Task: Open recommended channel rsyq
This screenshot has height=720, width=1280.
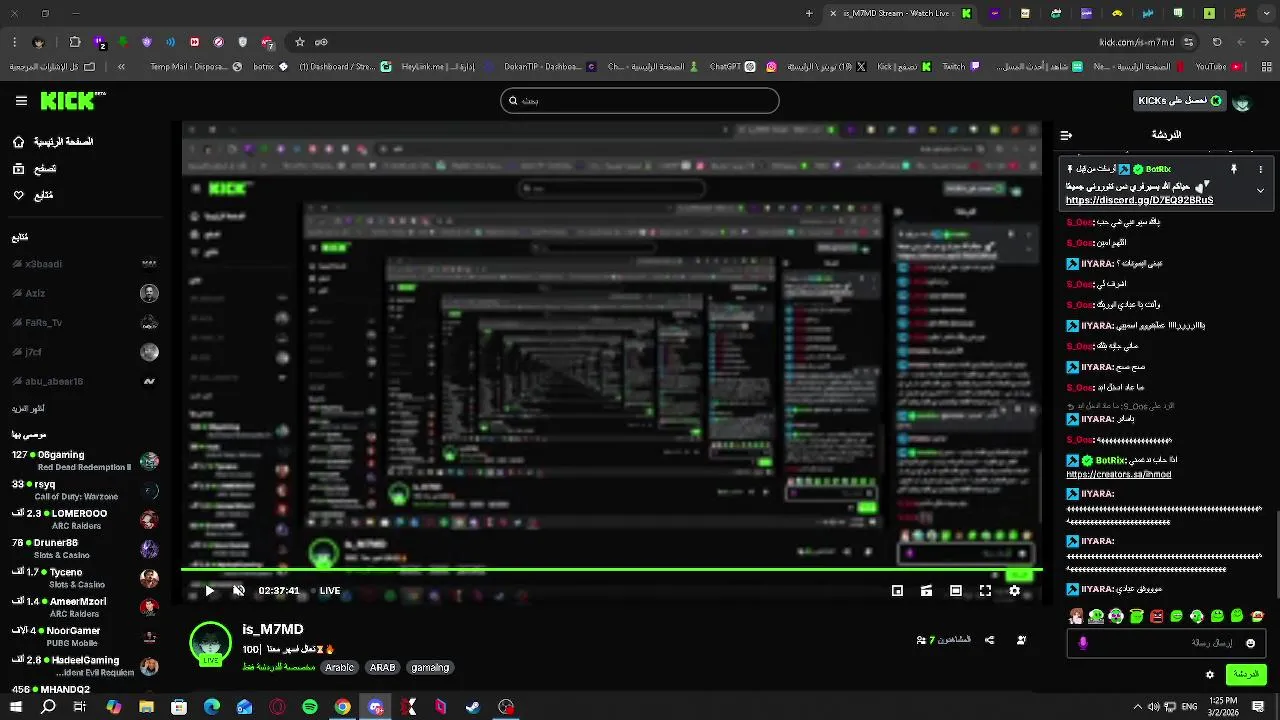Action: click(x=85, y=490)
